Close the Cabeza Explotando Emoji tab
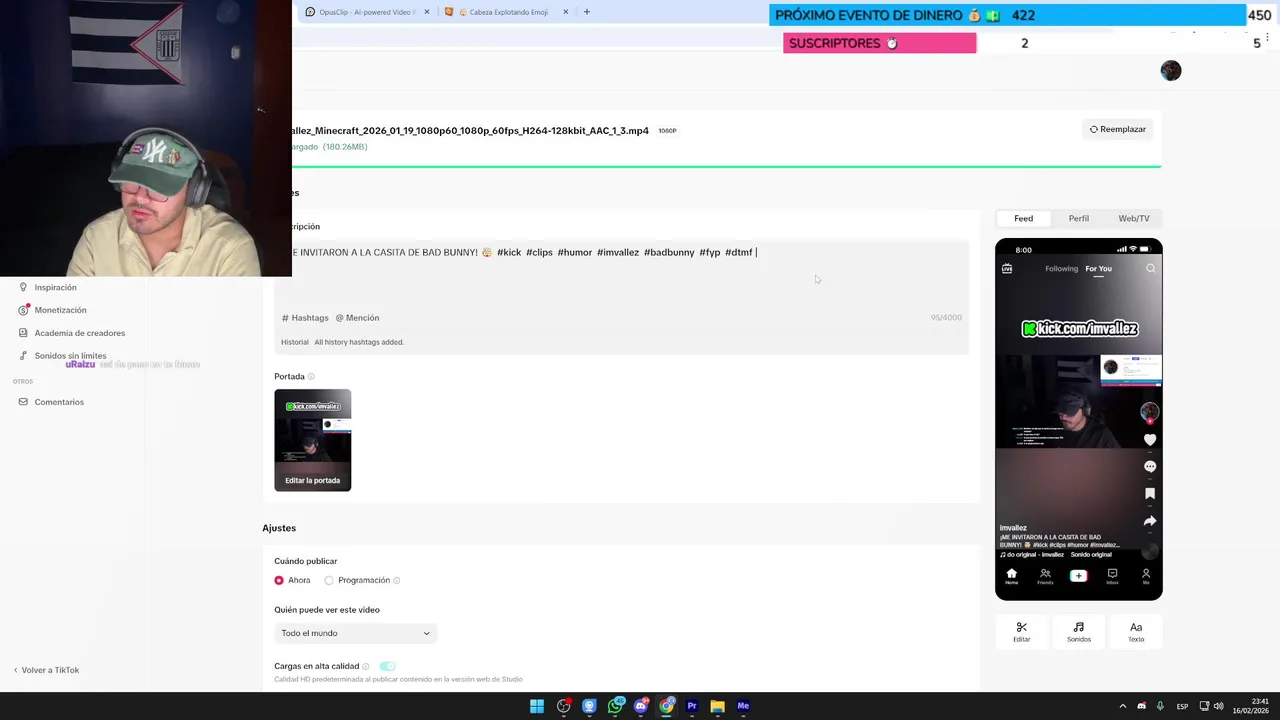 (565, 12)
